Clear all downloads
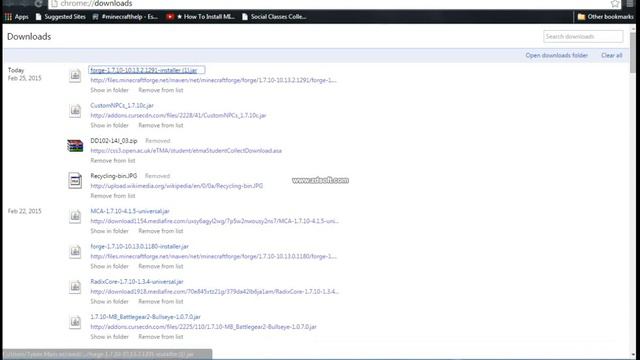The width and height of the screenshot is (640, 360). 611,55
